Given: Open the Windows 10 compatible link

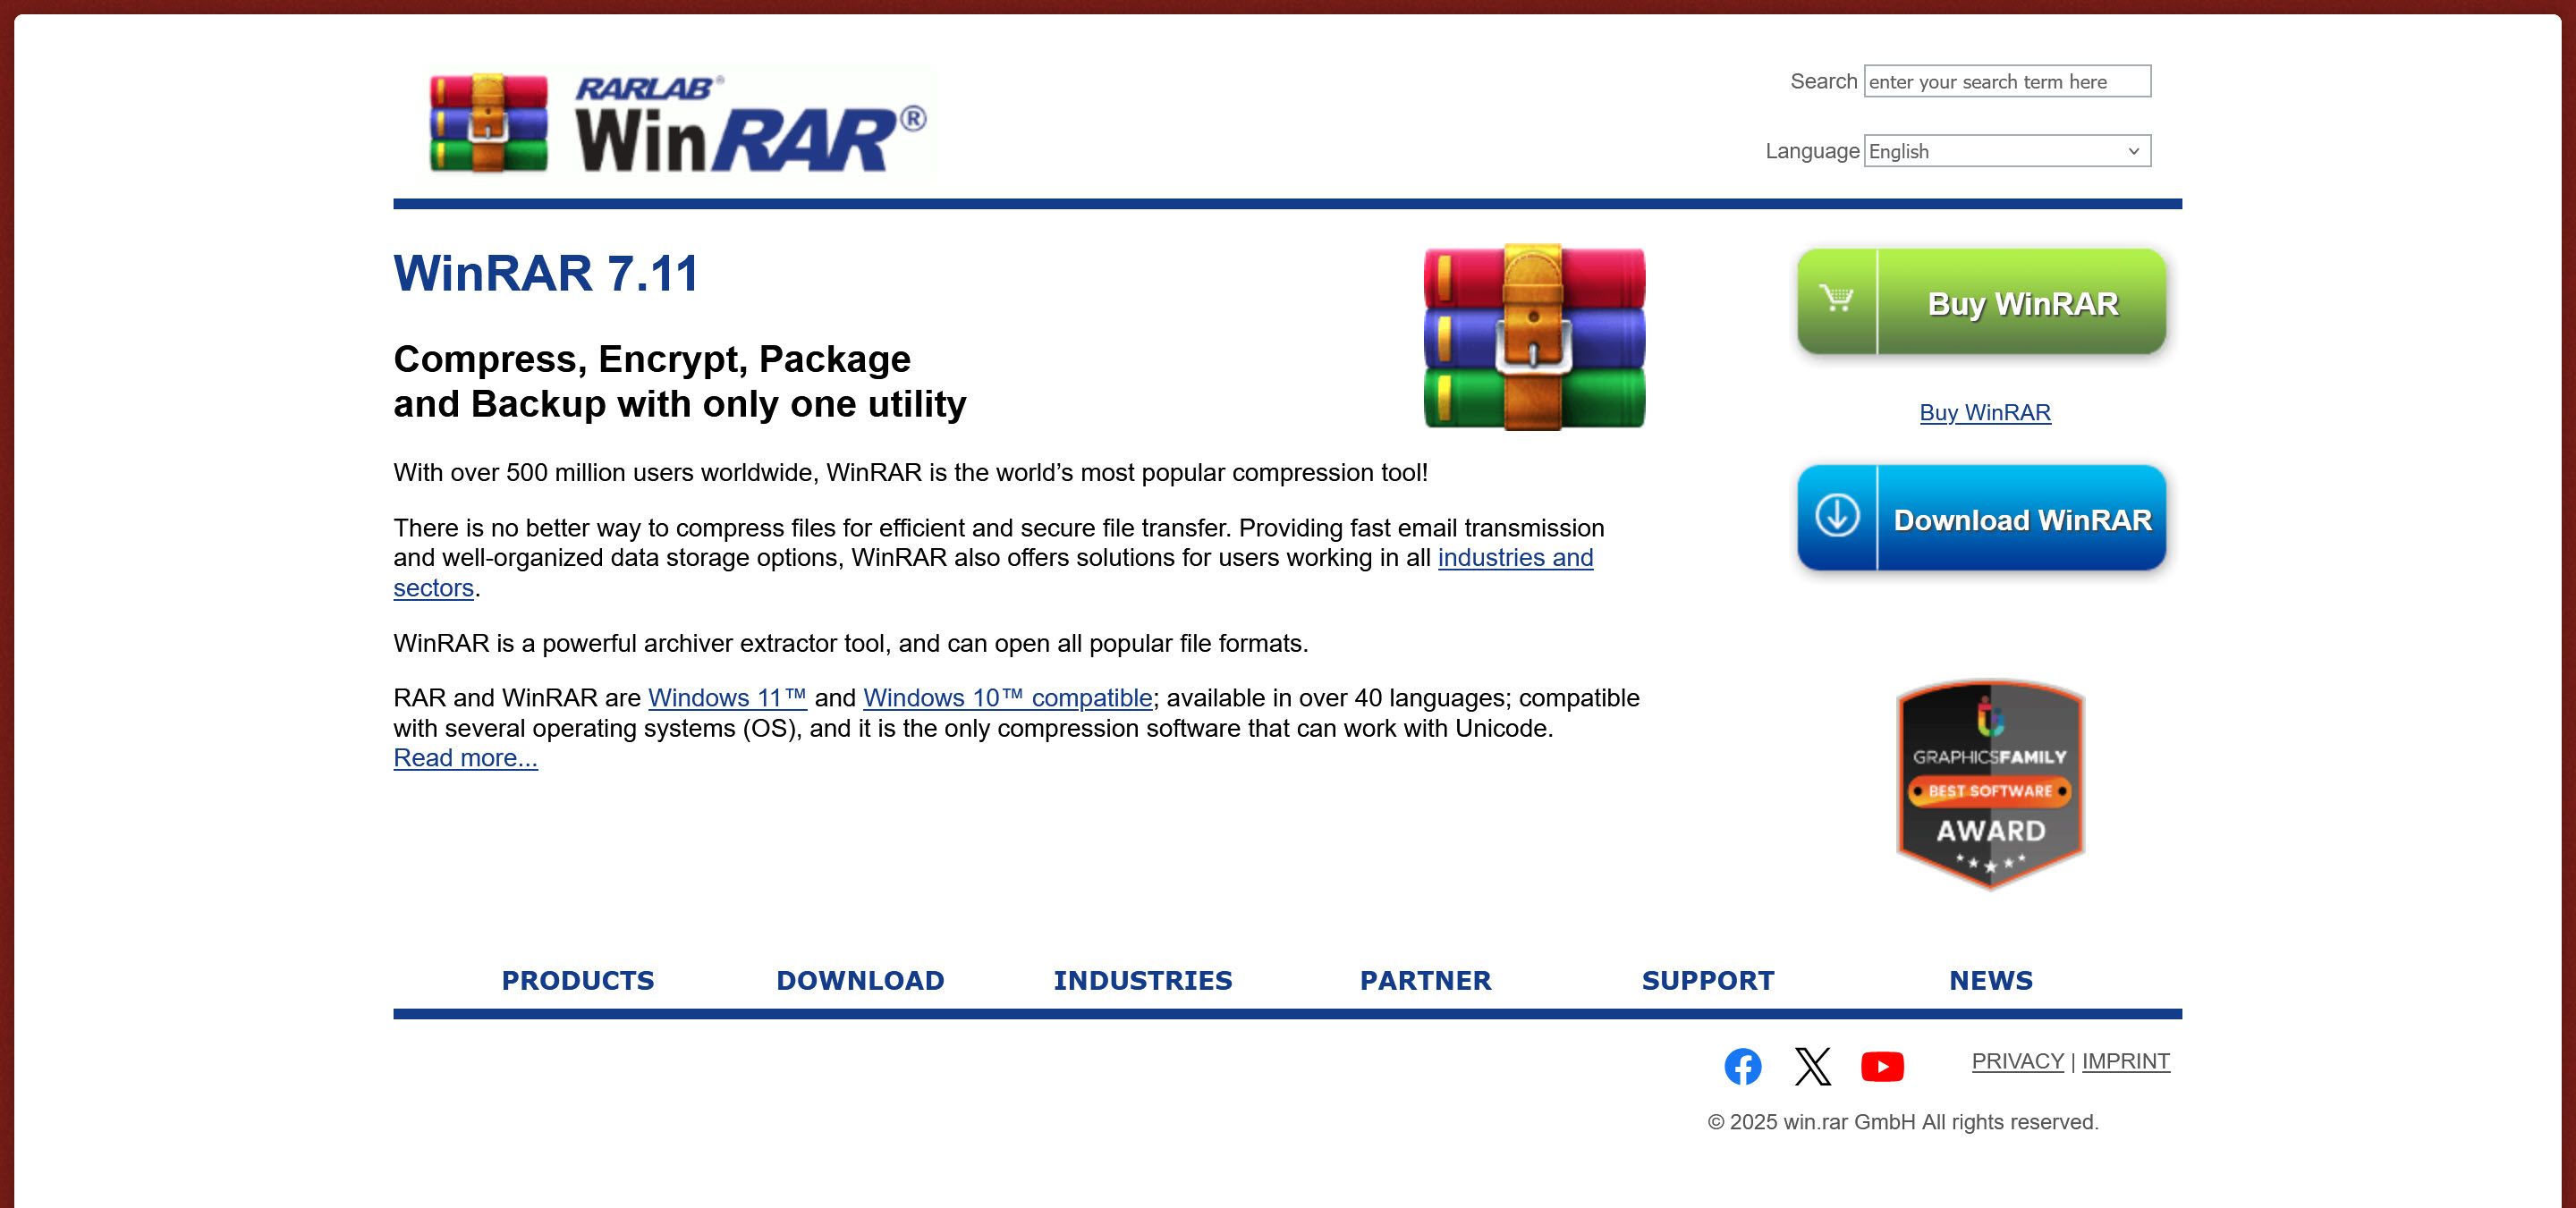Looking at the screenshot, I should coord(1008,698).
